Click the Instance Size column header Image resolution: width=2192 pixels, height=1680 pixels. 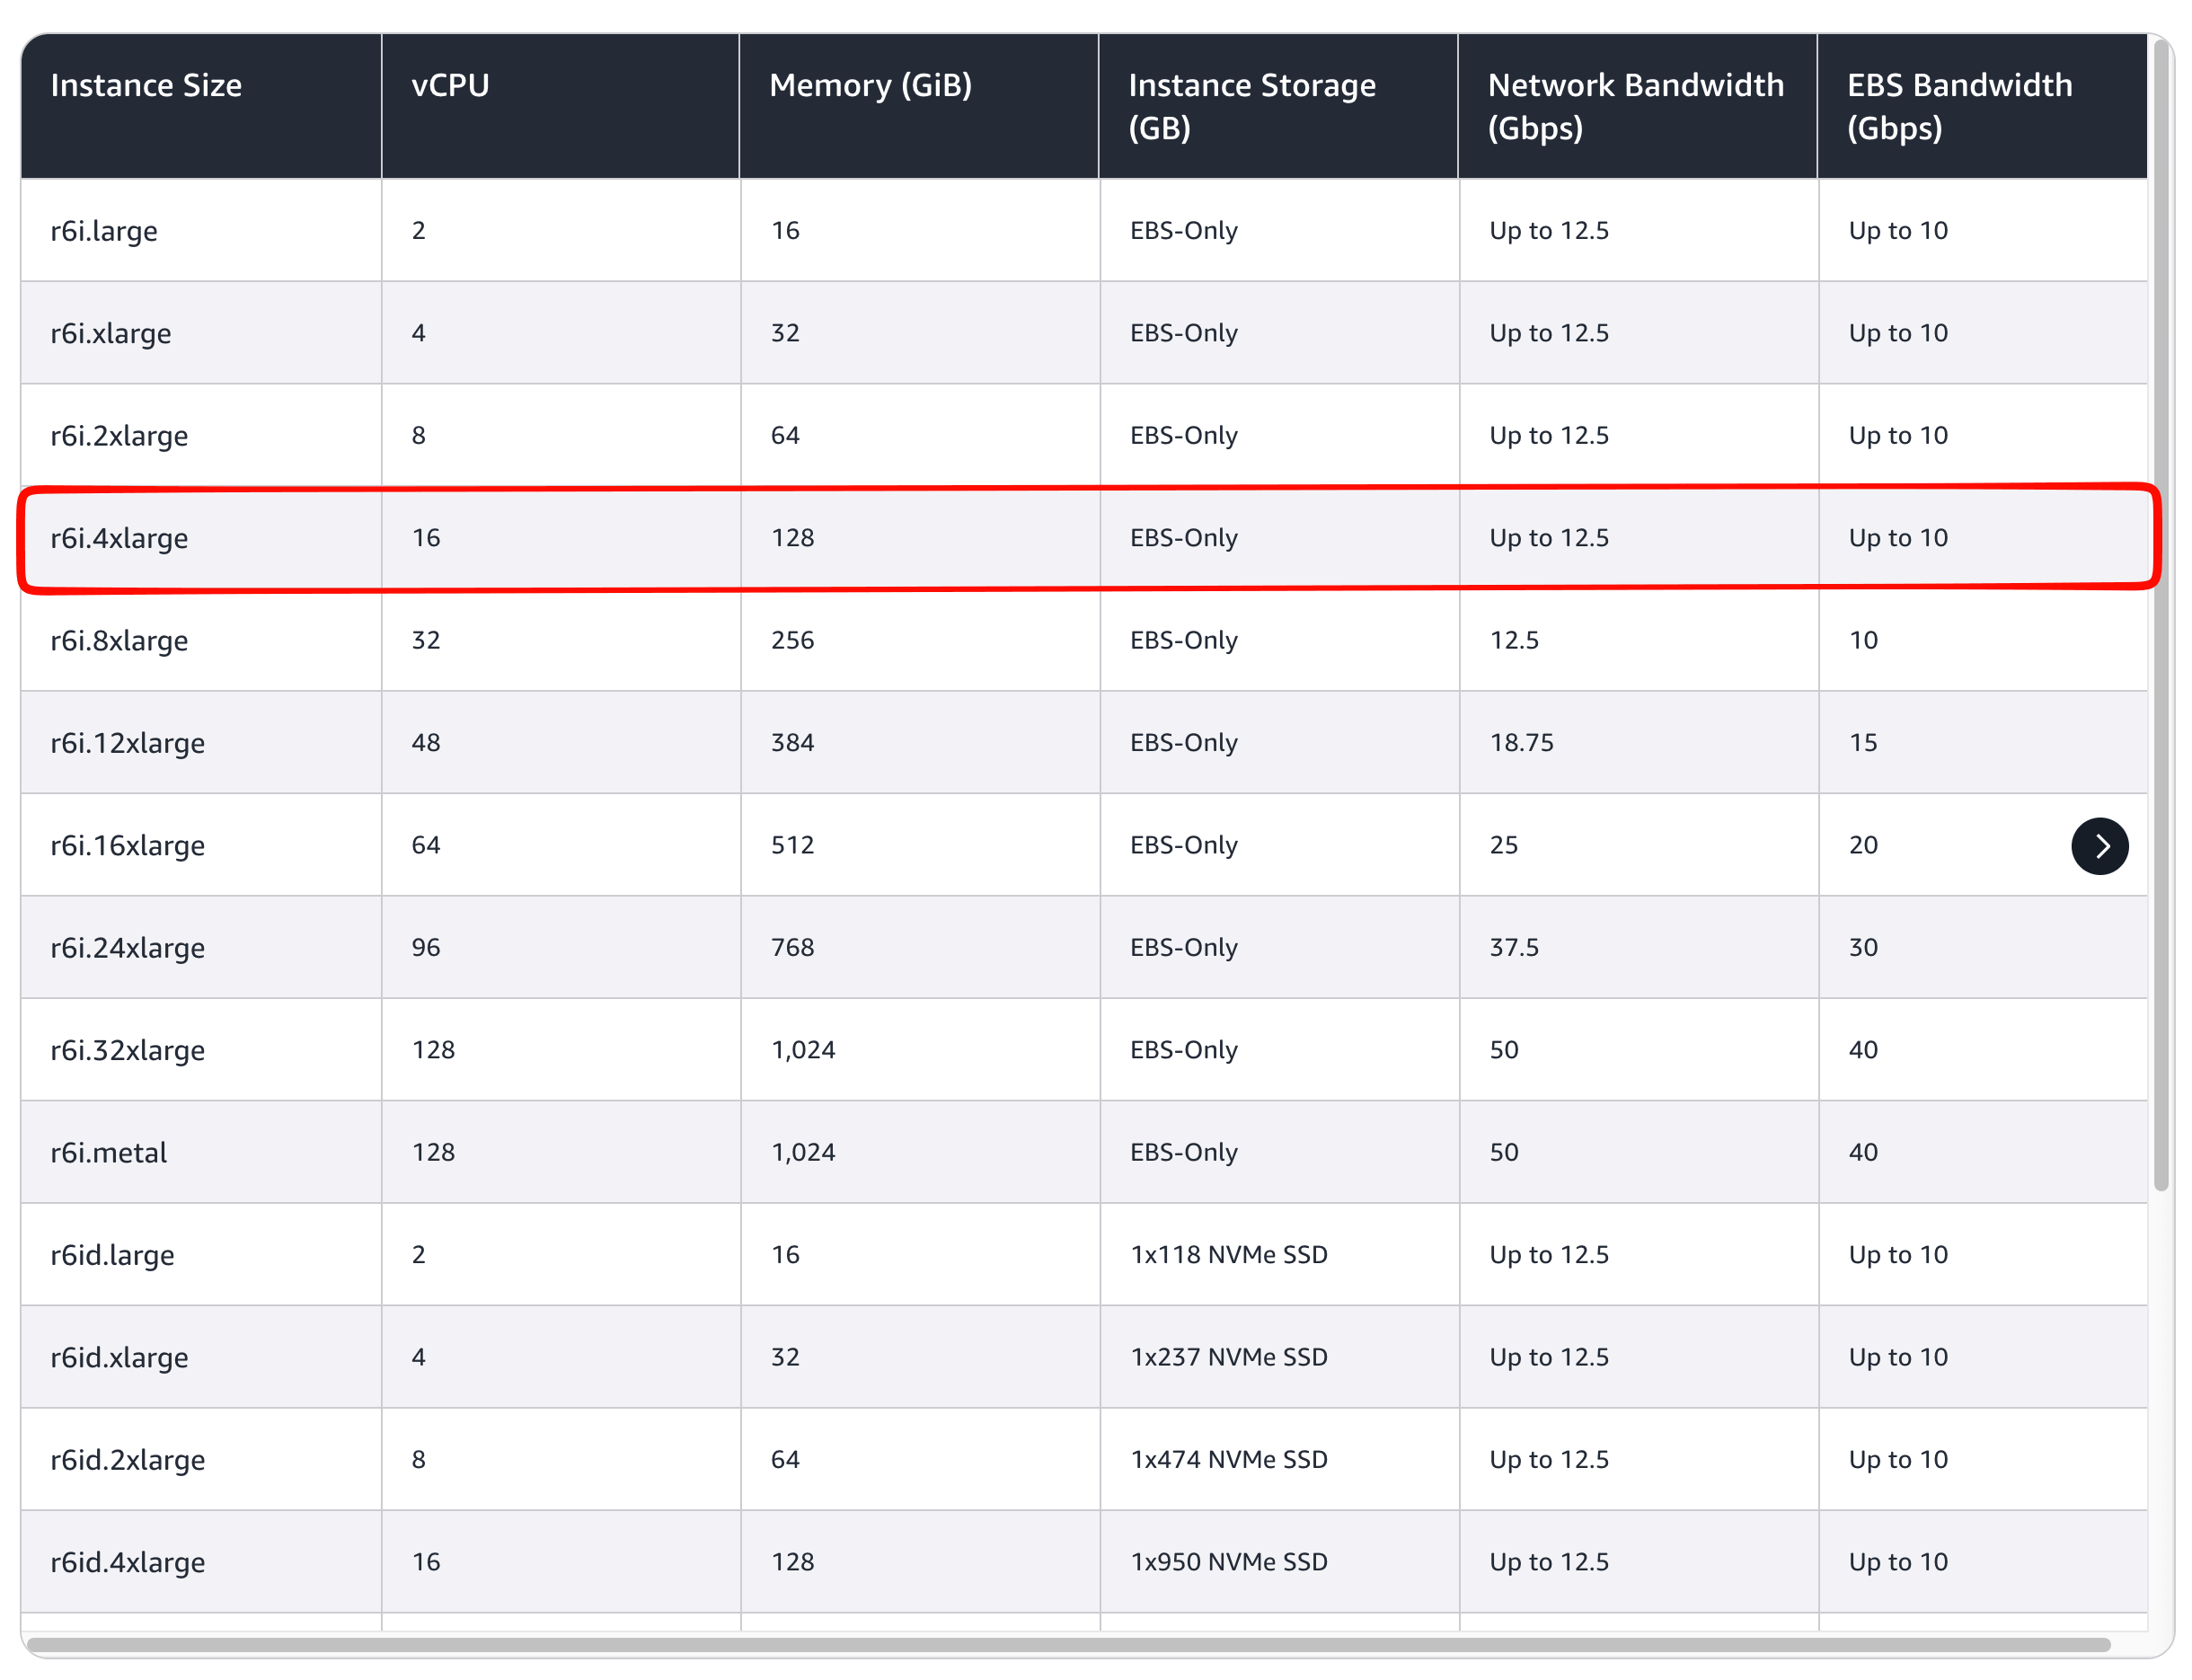(201, 106)
